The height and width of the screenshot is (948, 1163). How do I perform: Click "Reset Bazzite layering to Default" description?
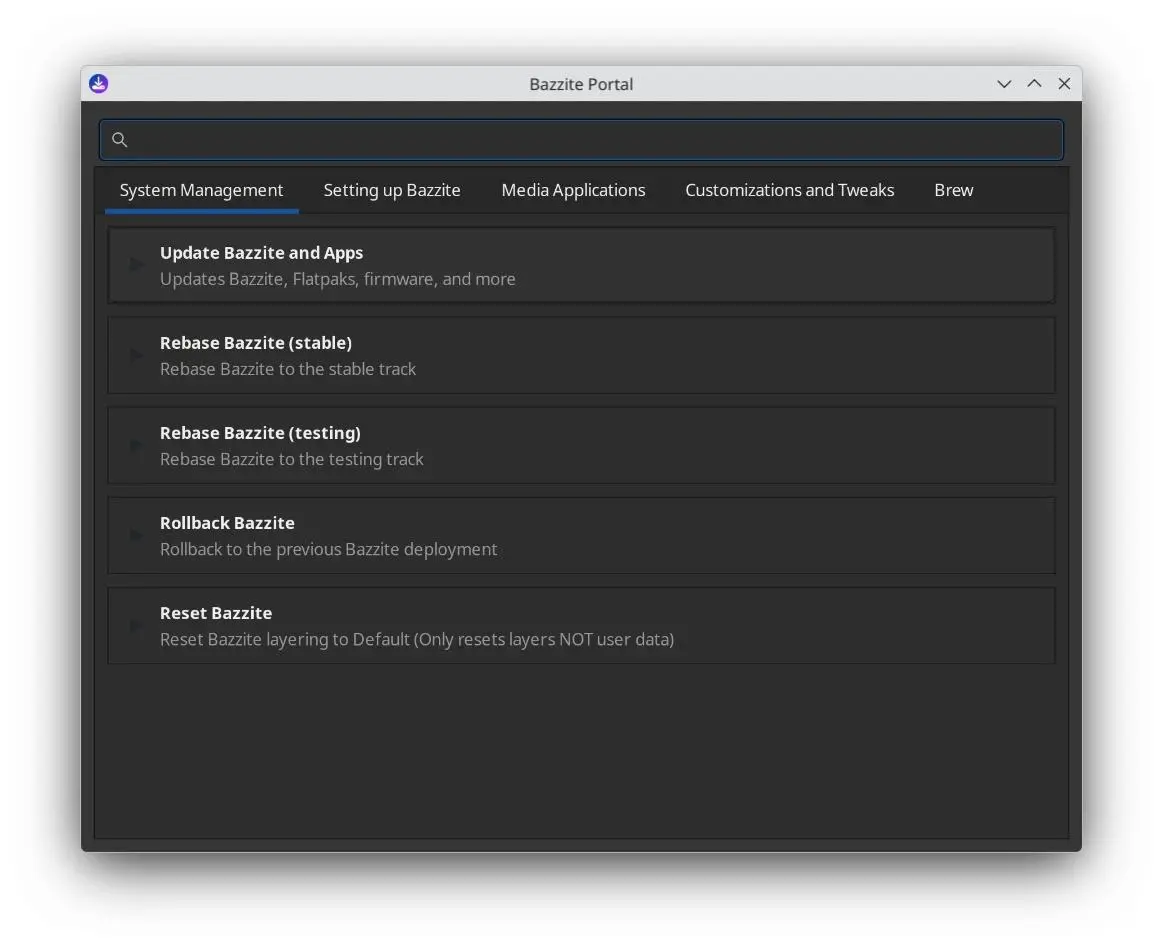(417, 639)
